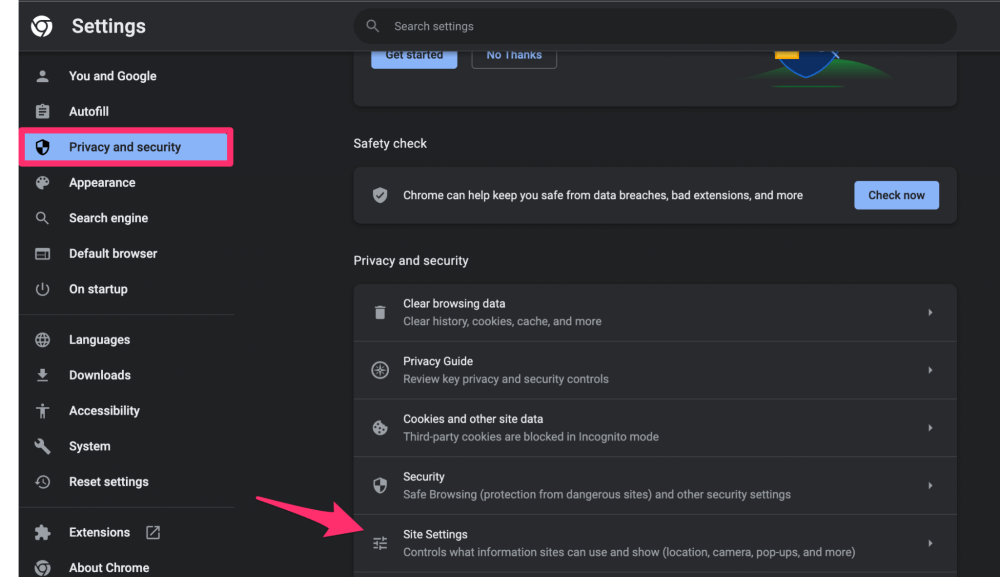
Task: Click the wrench icon beside System
Action: click(43, 446)
